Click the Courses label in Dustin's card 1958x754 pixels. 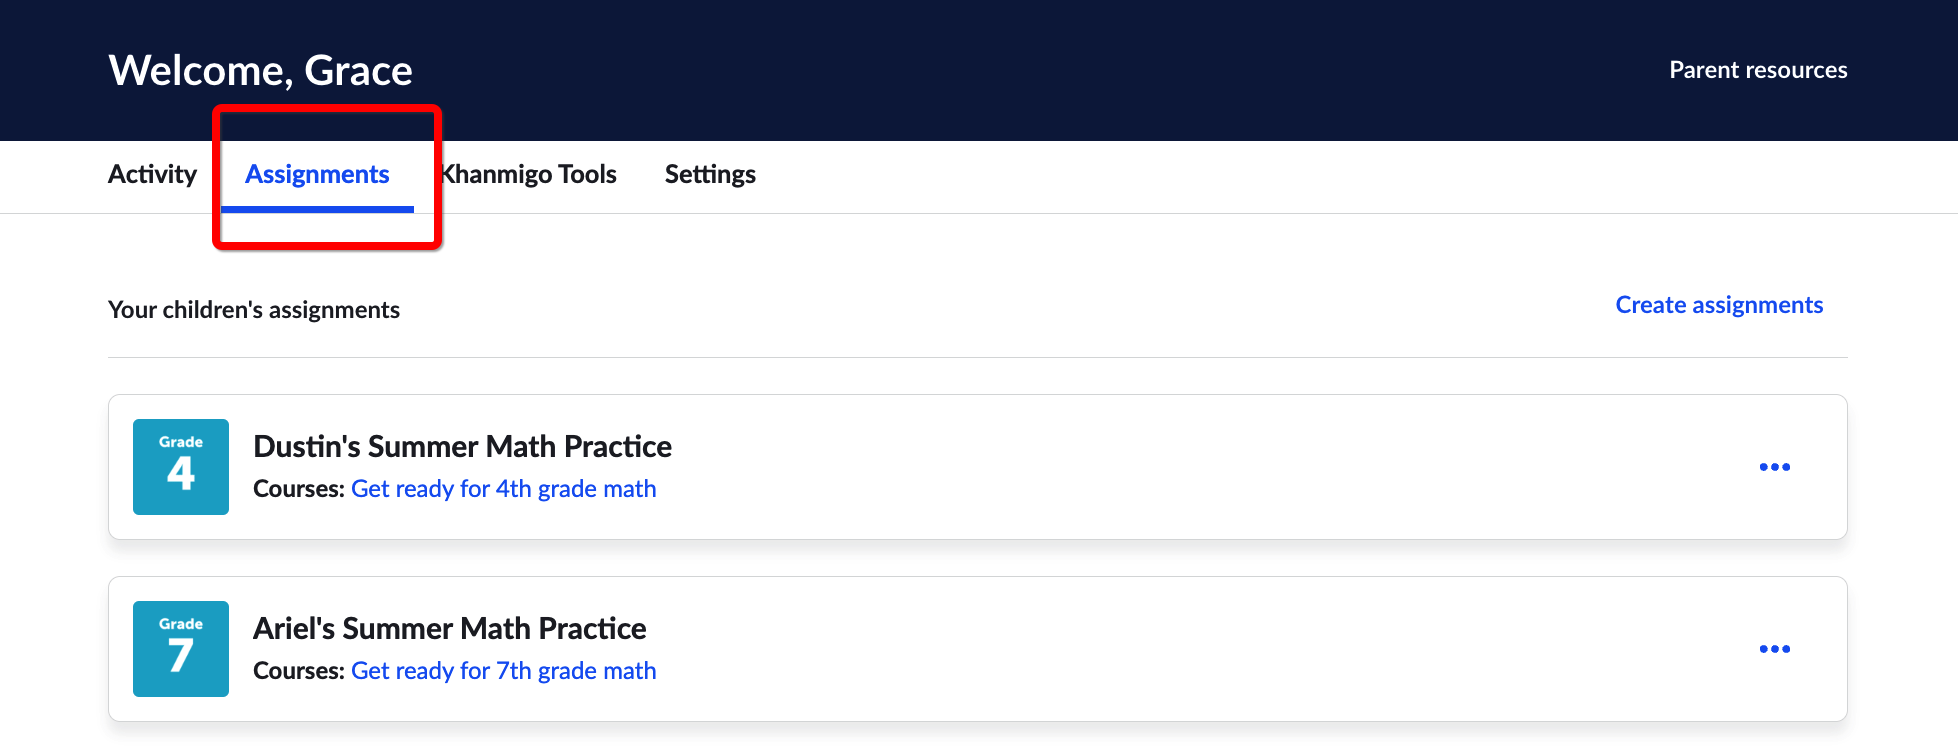pos(299,489)
